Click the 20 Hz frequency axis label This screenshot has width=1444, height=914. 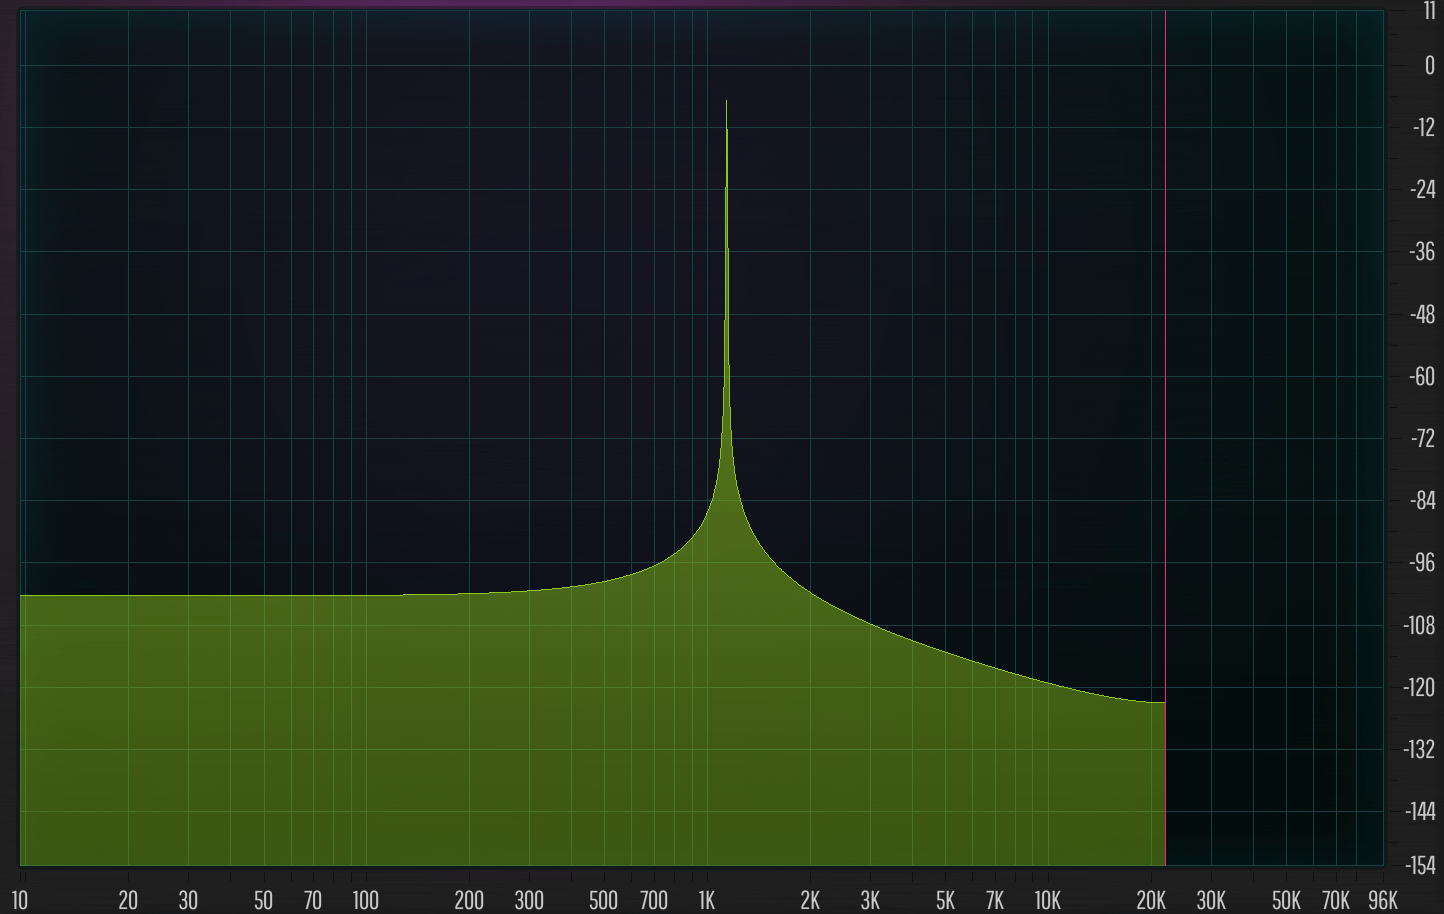[128, 900]
